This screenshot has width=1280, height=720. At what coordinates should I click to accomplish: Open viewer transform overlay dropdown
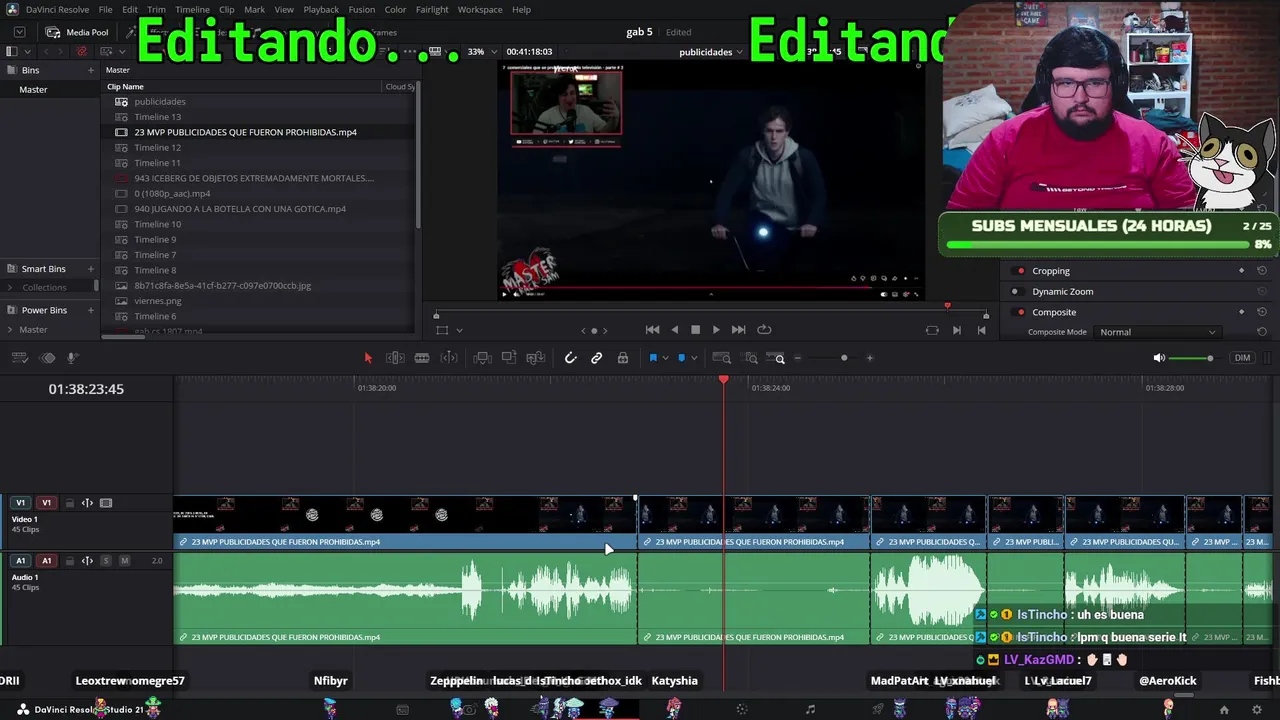(459, 330)
